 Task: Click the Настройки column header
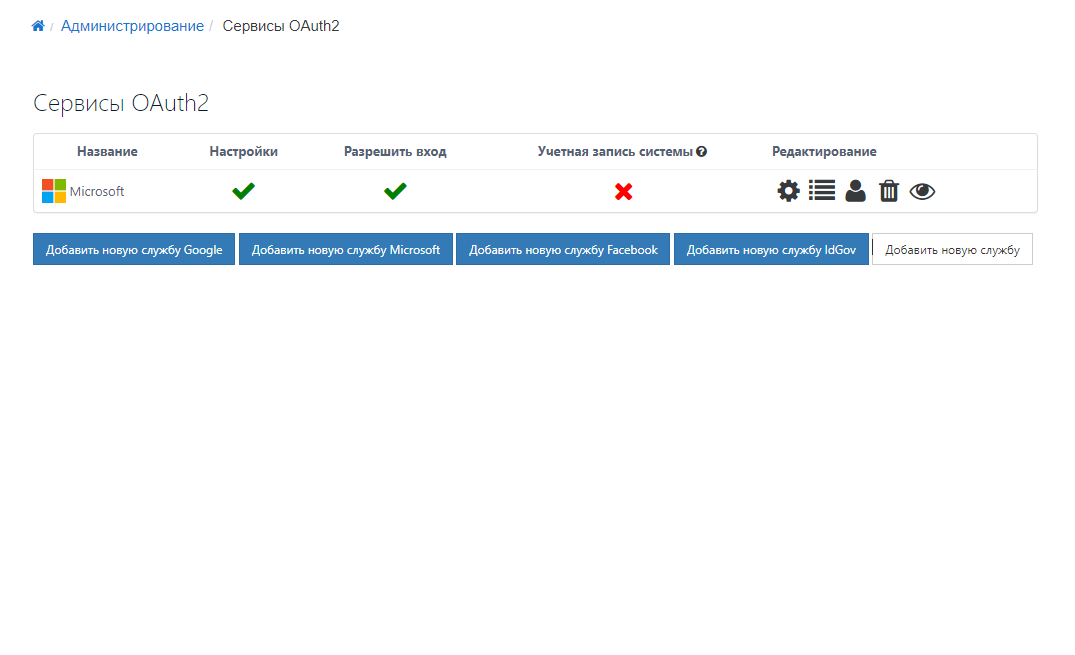click(243, 152)
